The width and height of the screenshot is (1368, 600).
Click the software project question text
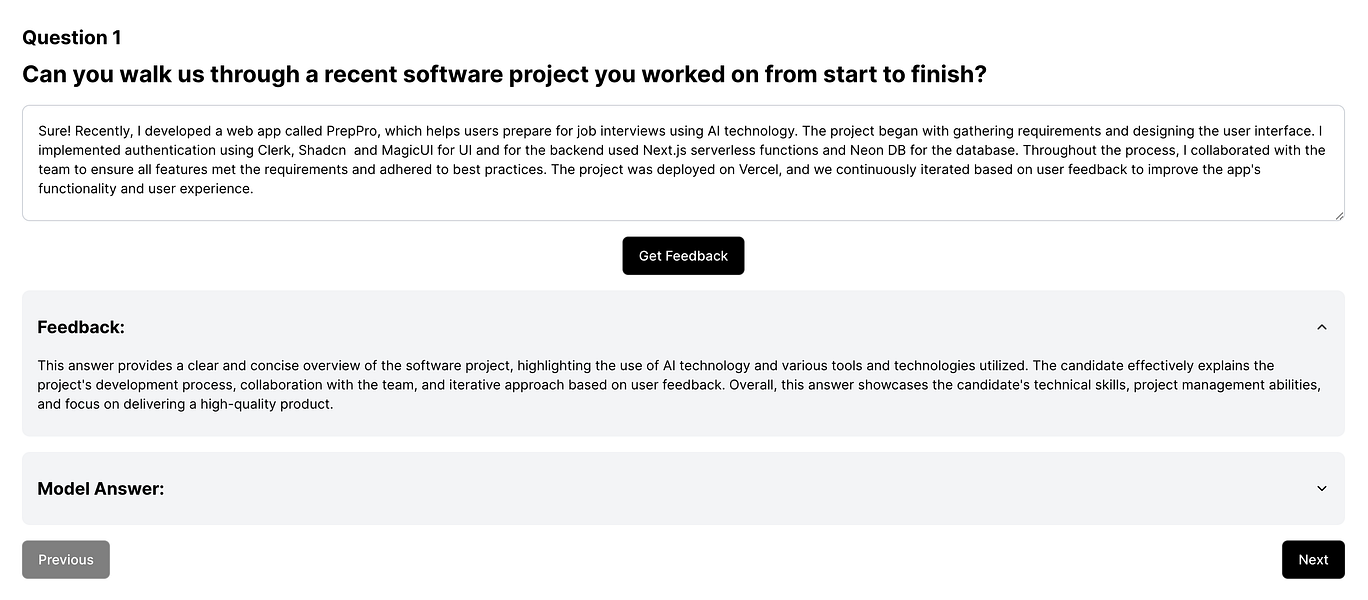pos(504,74)
